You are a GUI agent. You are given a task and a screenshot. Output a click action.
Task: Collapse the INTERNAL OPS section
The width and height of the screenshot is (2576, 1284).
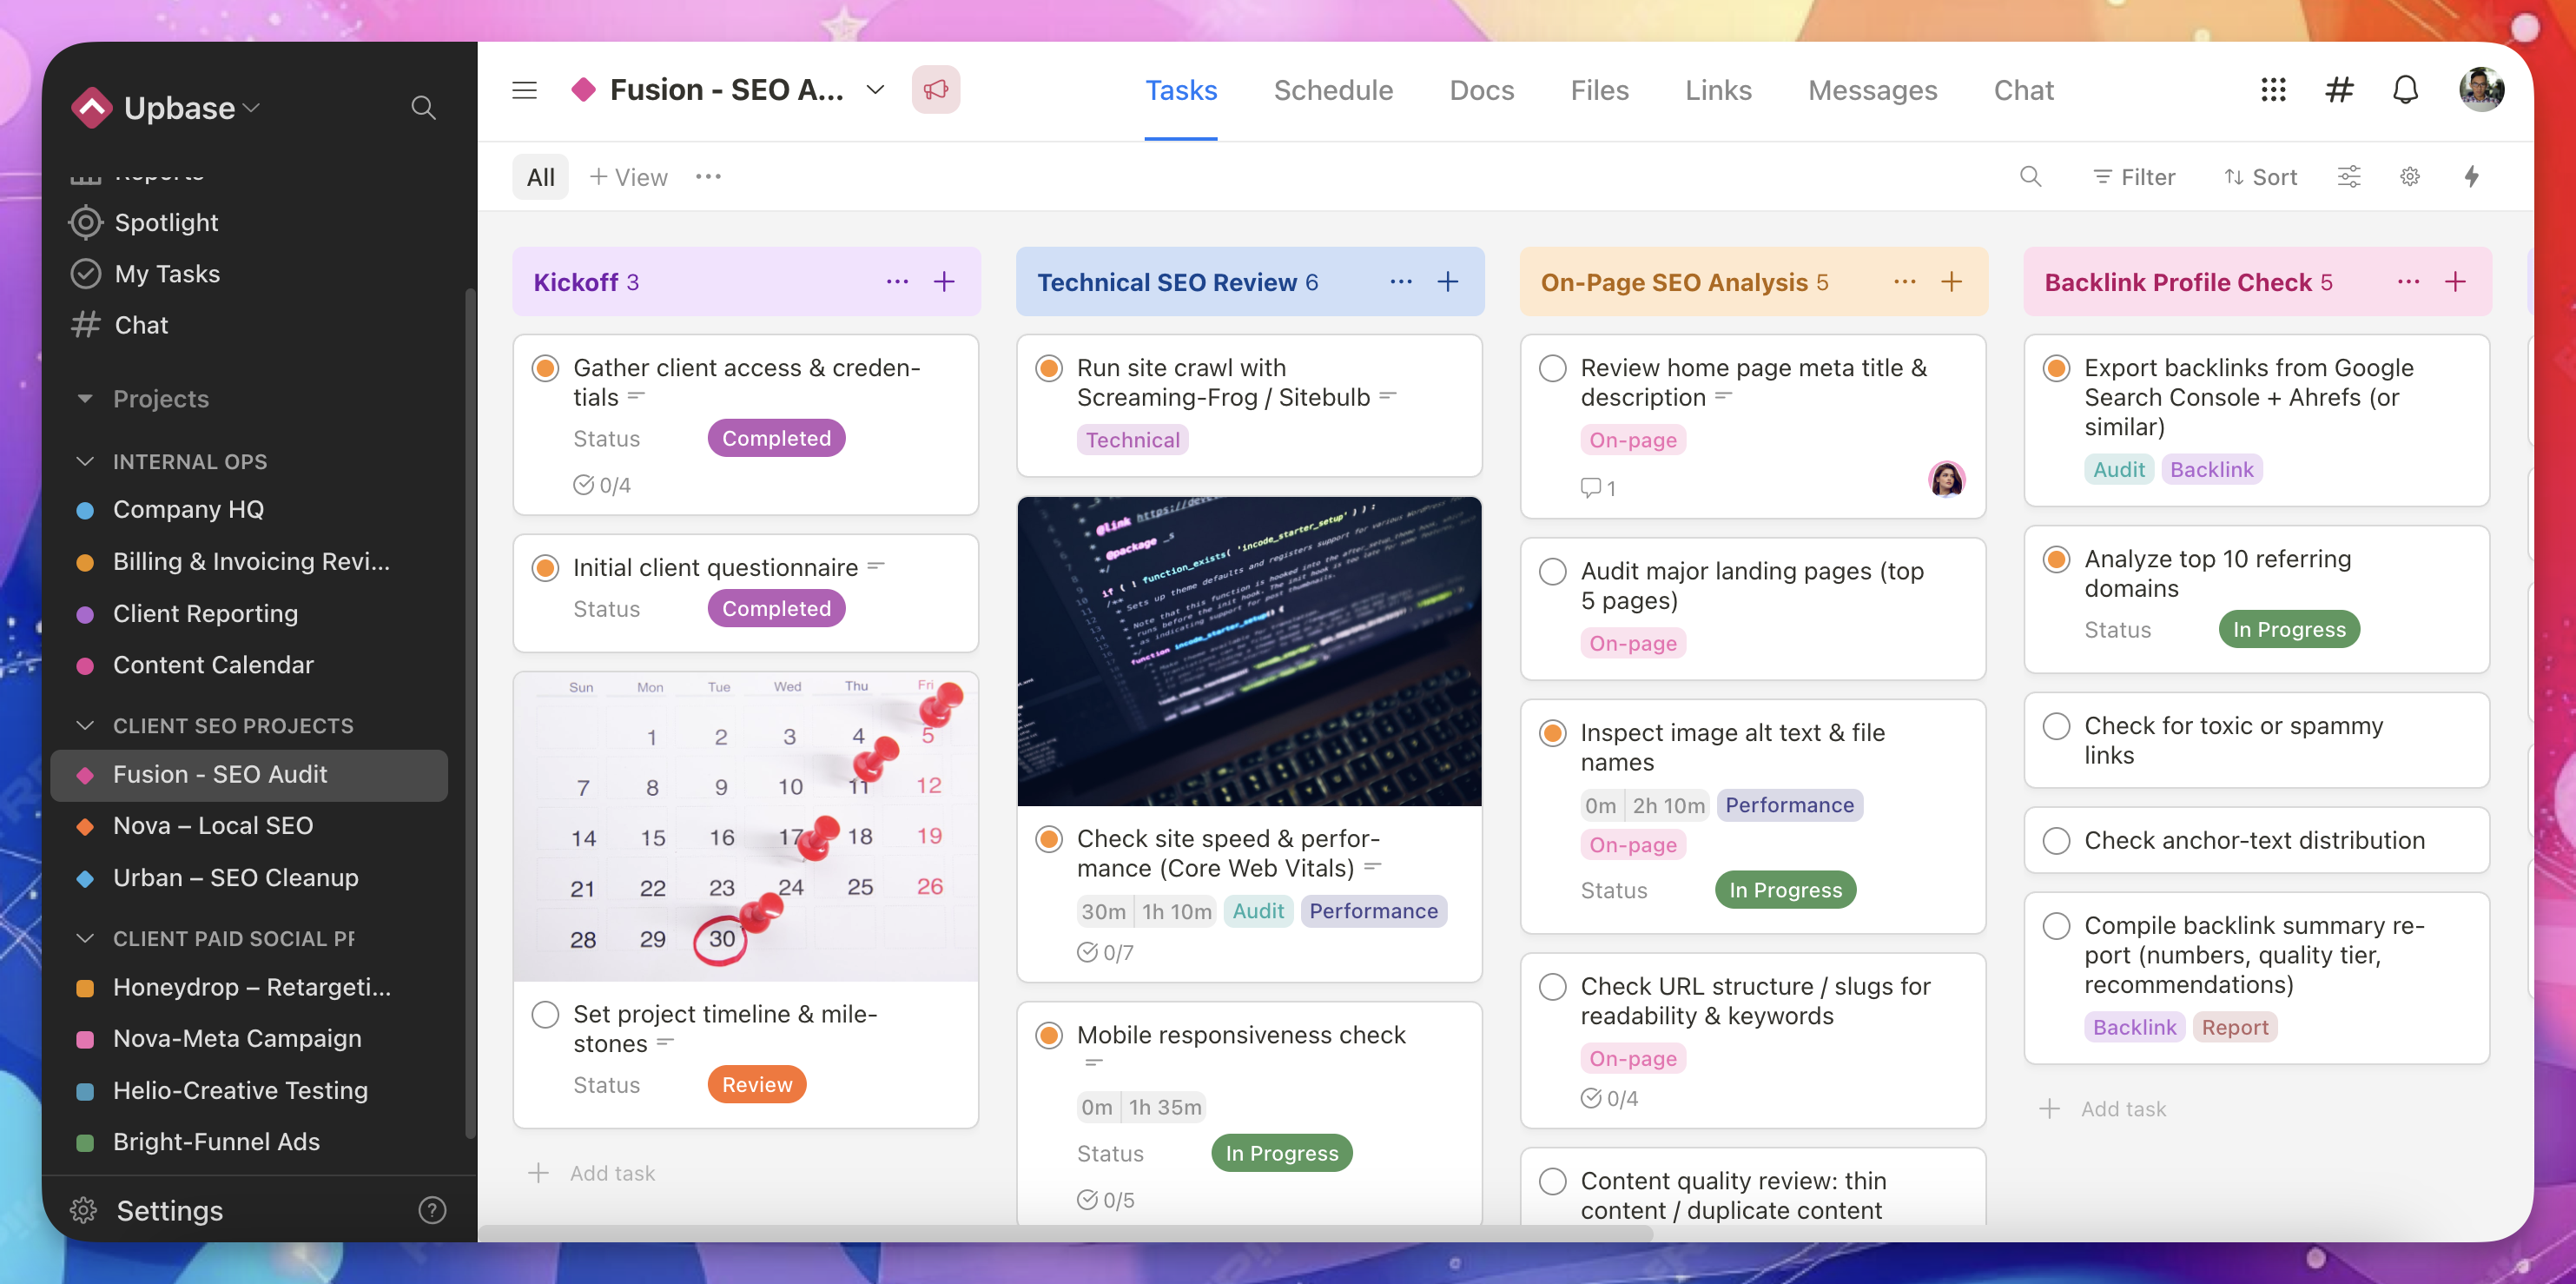pos(85,462)
